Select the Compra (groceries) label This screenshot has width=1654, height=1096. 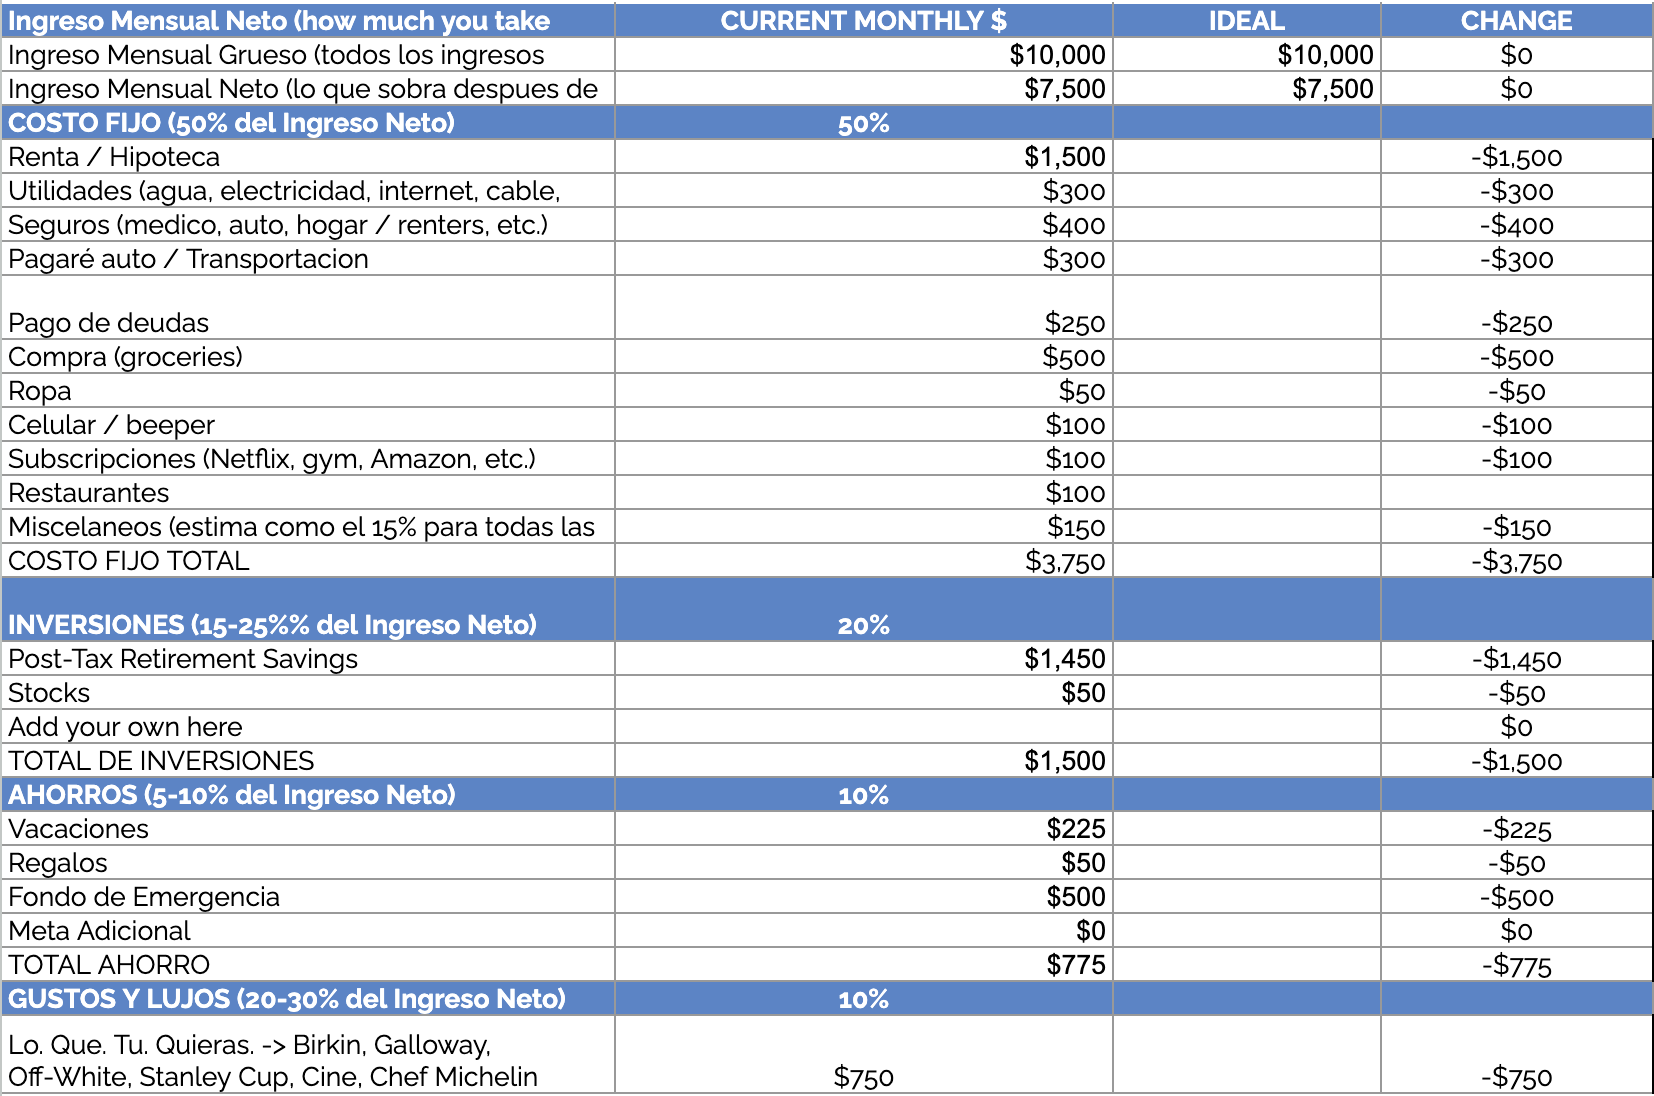click(125, 357)
